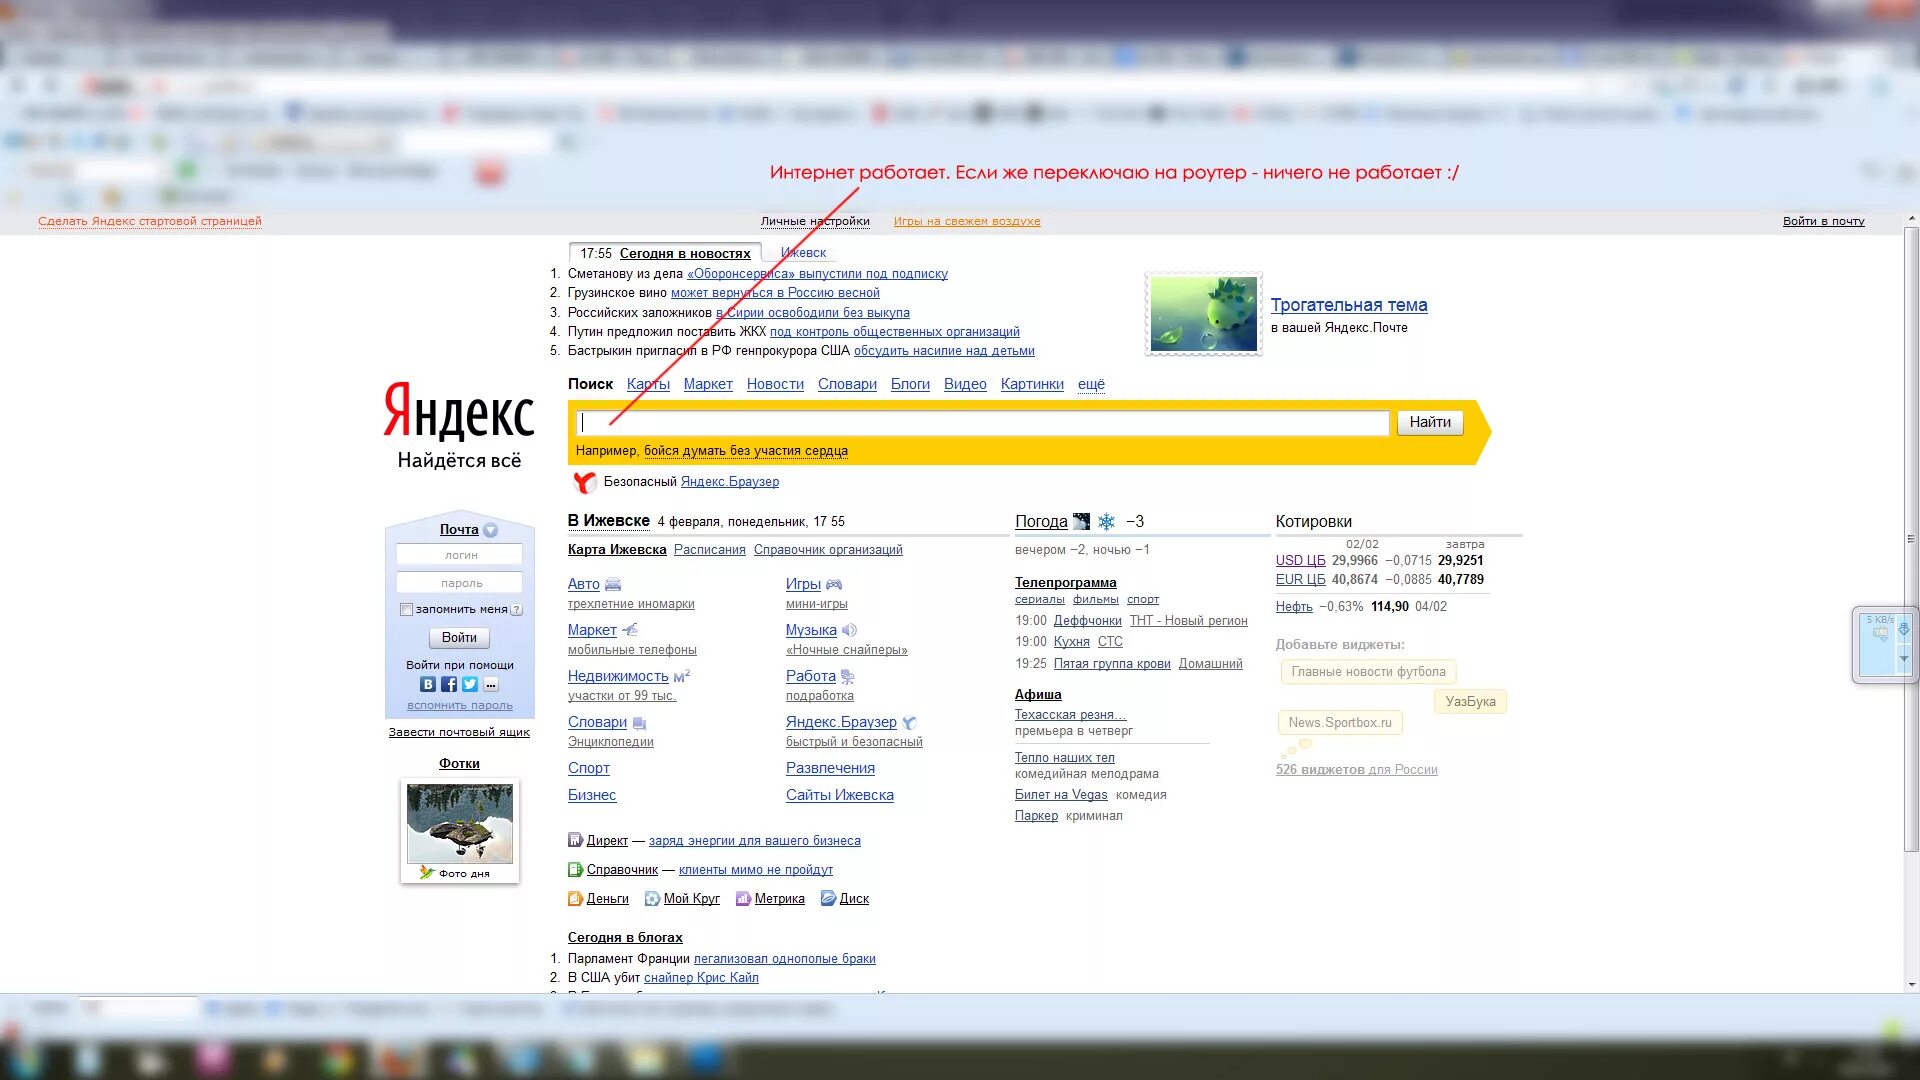Viewport: 1920px width, 1080px height.
Task: Click the page scrollbar down arrow
Action: coord(1911,985)
